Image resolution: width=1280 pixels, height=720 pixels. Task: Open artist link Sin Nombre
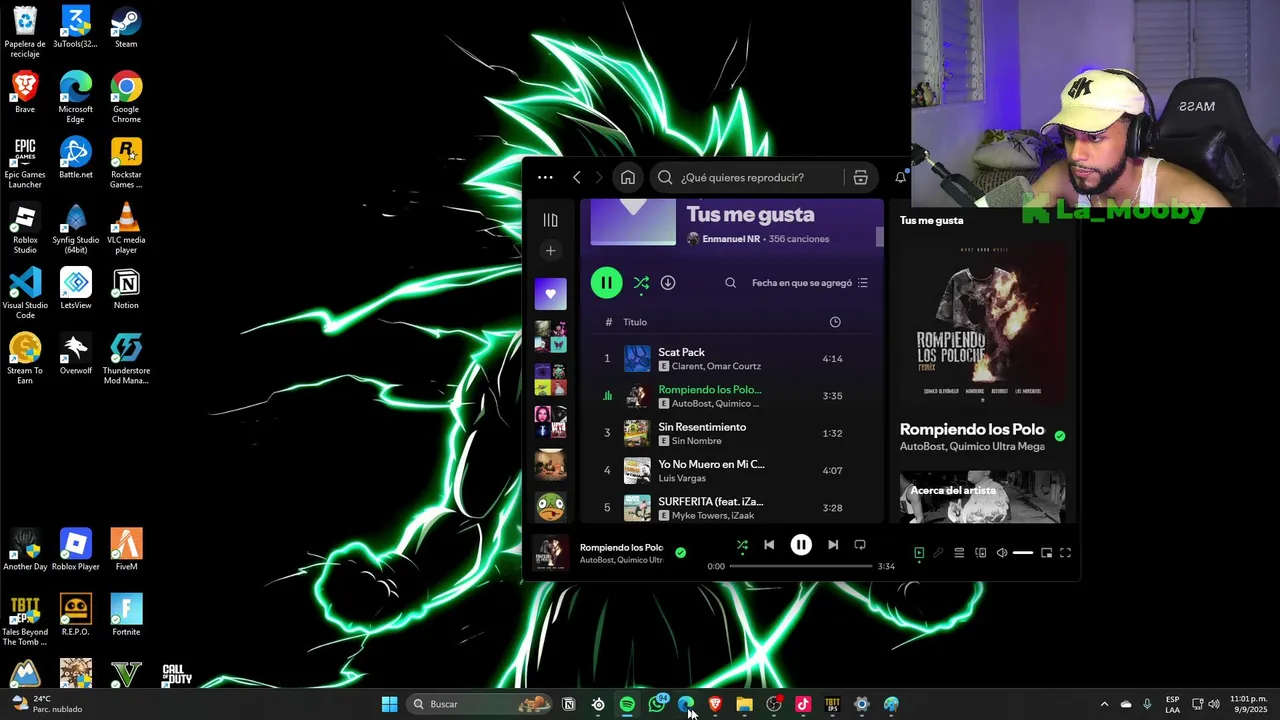[696, 441]
